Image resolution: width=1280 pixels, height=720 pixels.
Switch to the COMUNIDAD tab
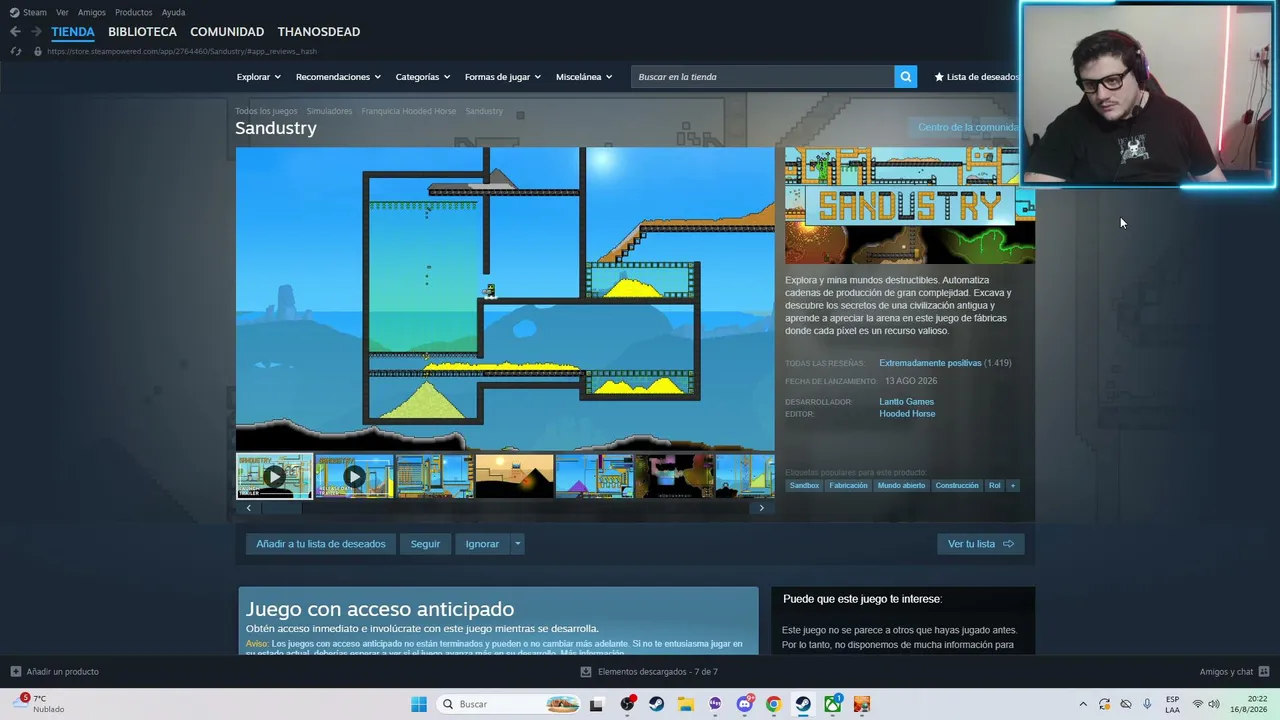[x=227, y=32]
